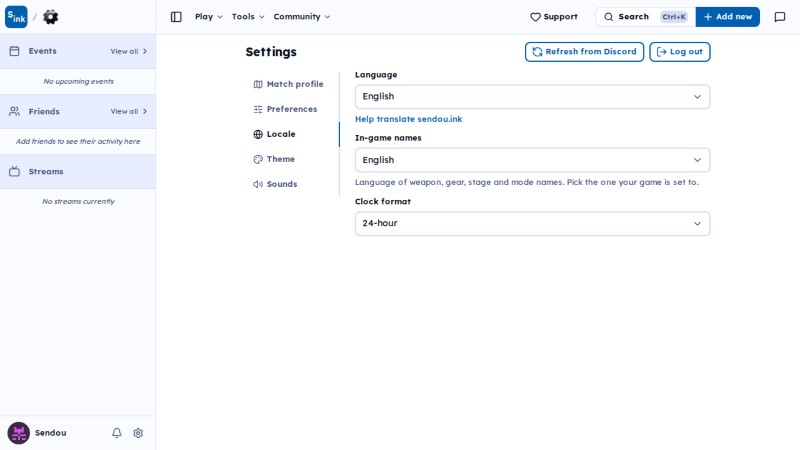Switch to the Theme settings tab
Image resolution: width=800 pixels, height=450 pixels.
point(274,159)
